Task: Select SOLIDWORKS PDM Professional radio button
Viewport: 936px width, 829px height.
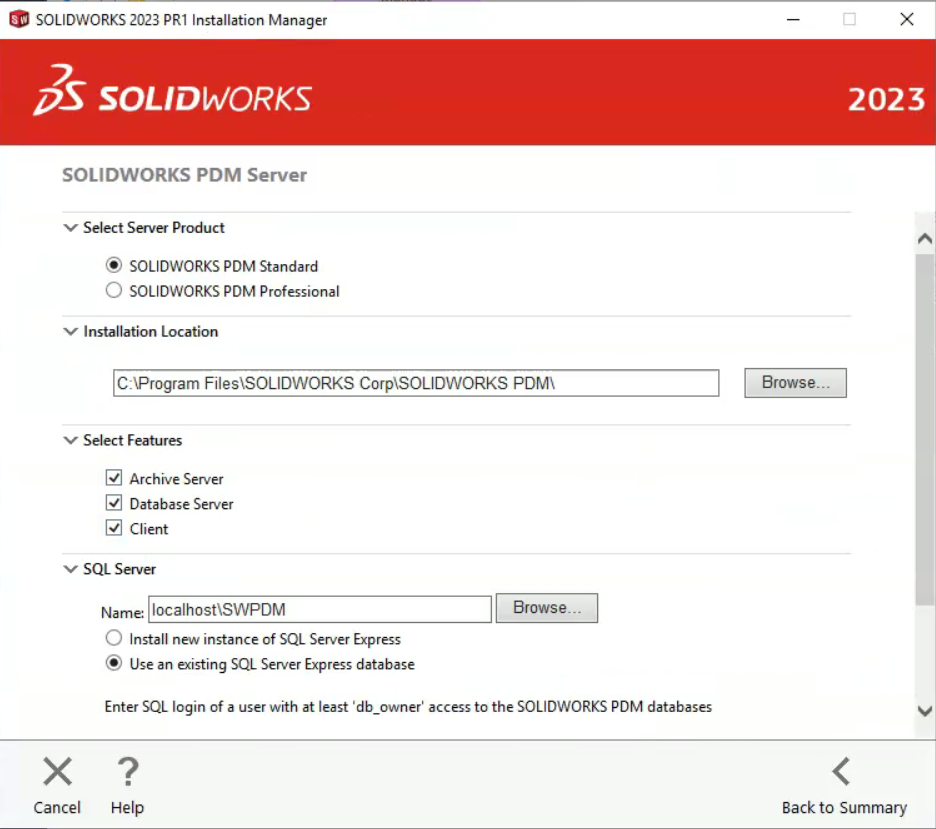Action: click(113, 291)
